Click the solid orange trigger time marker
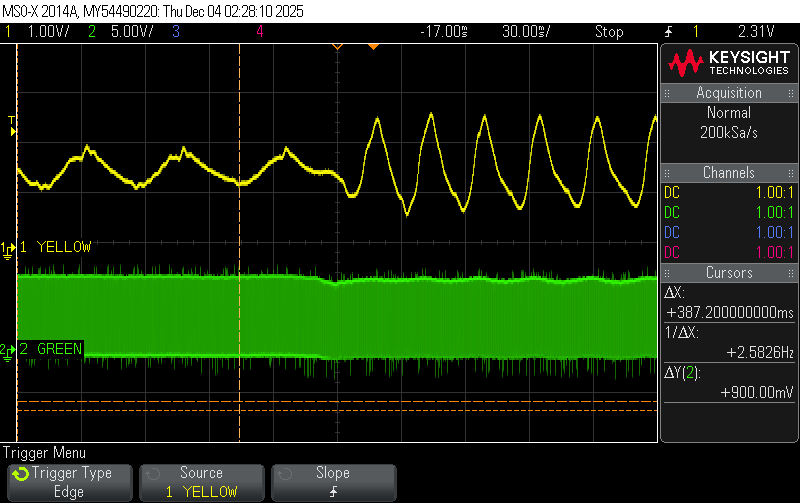 pyautogui.click(x=373, y=47)
